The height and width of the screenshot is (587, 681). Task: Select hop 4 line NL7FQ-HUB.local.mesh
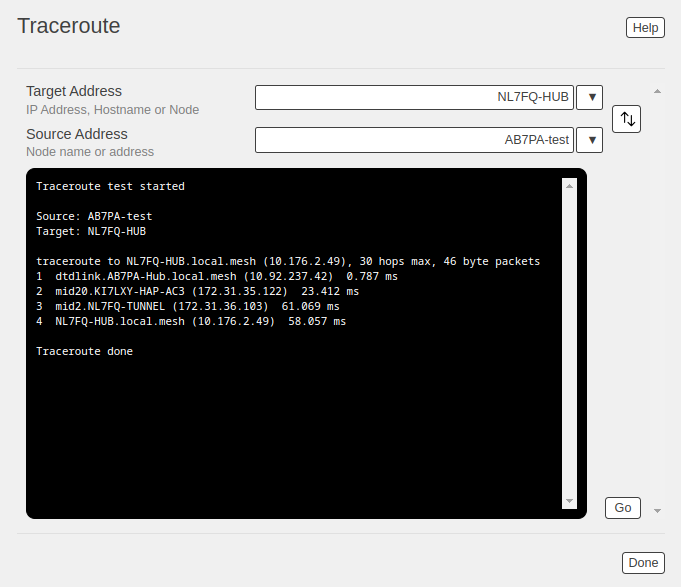coord(191,321)
